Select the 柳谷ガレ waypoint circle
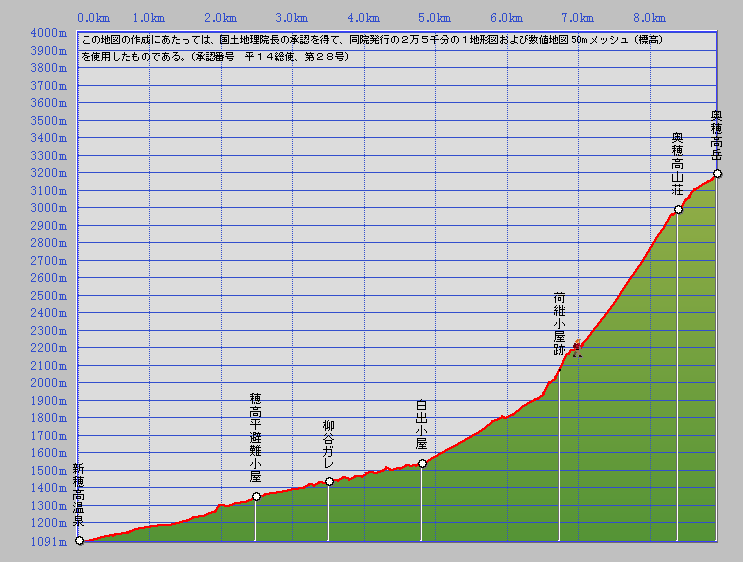This screenshot has width=743, height=562. pos(329,481)
